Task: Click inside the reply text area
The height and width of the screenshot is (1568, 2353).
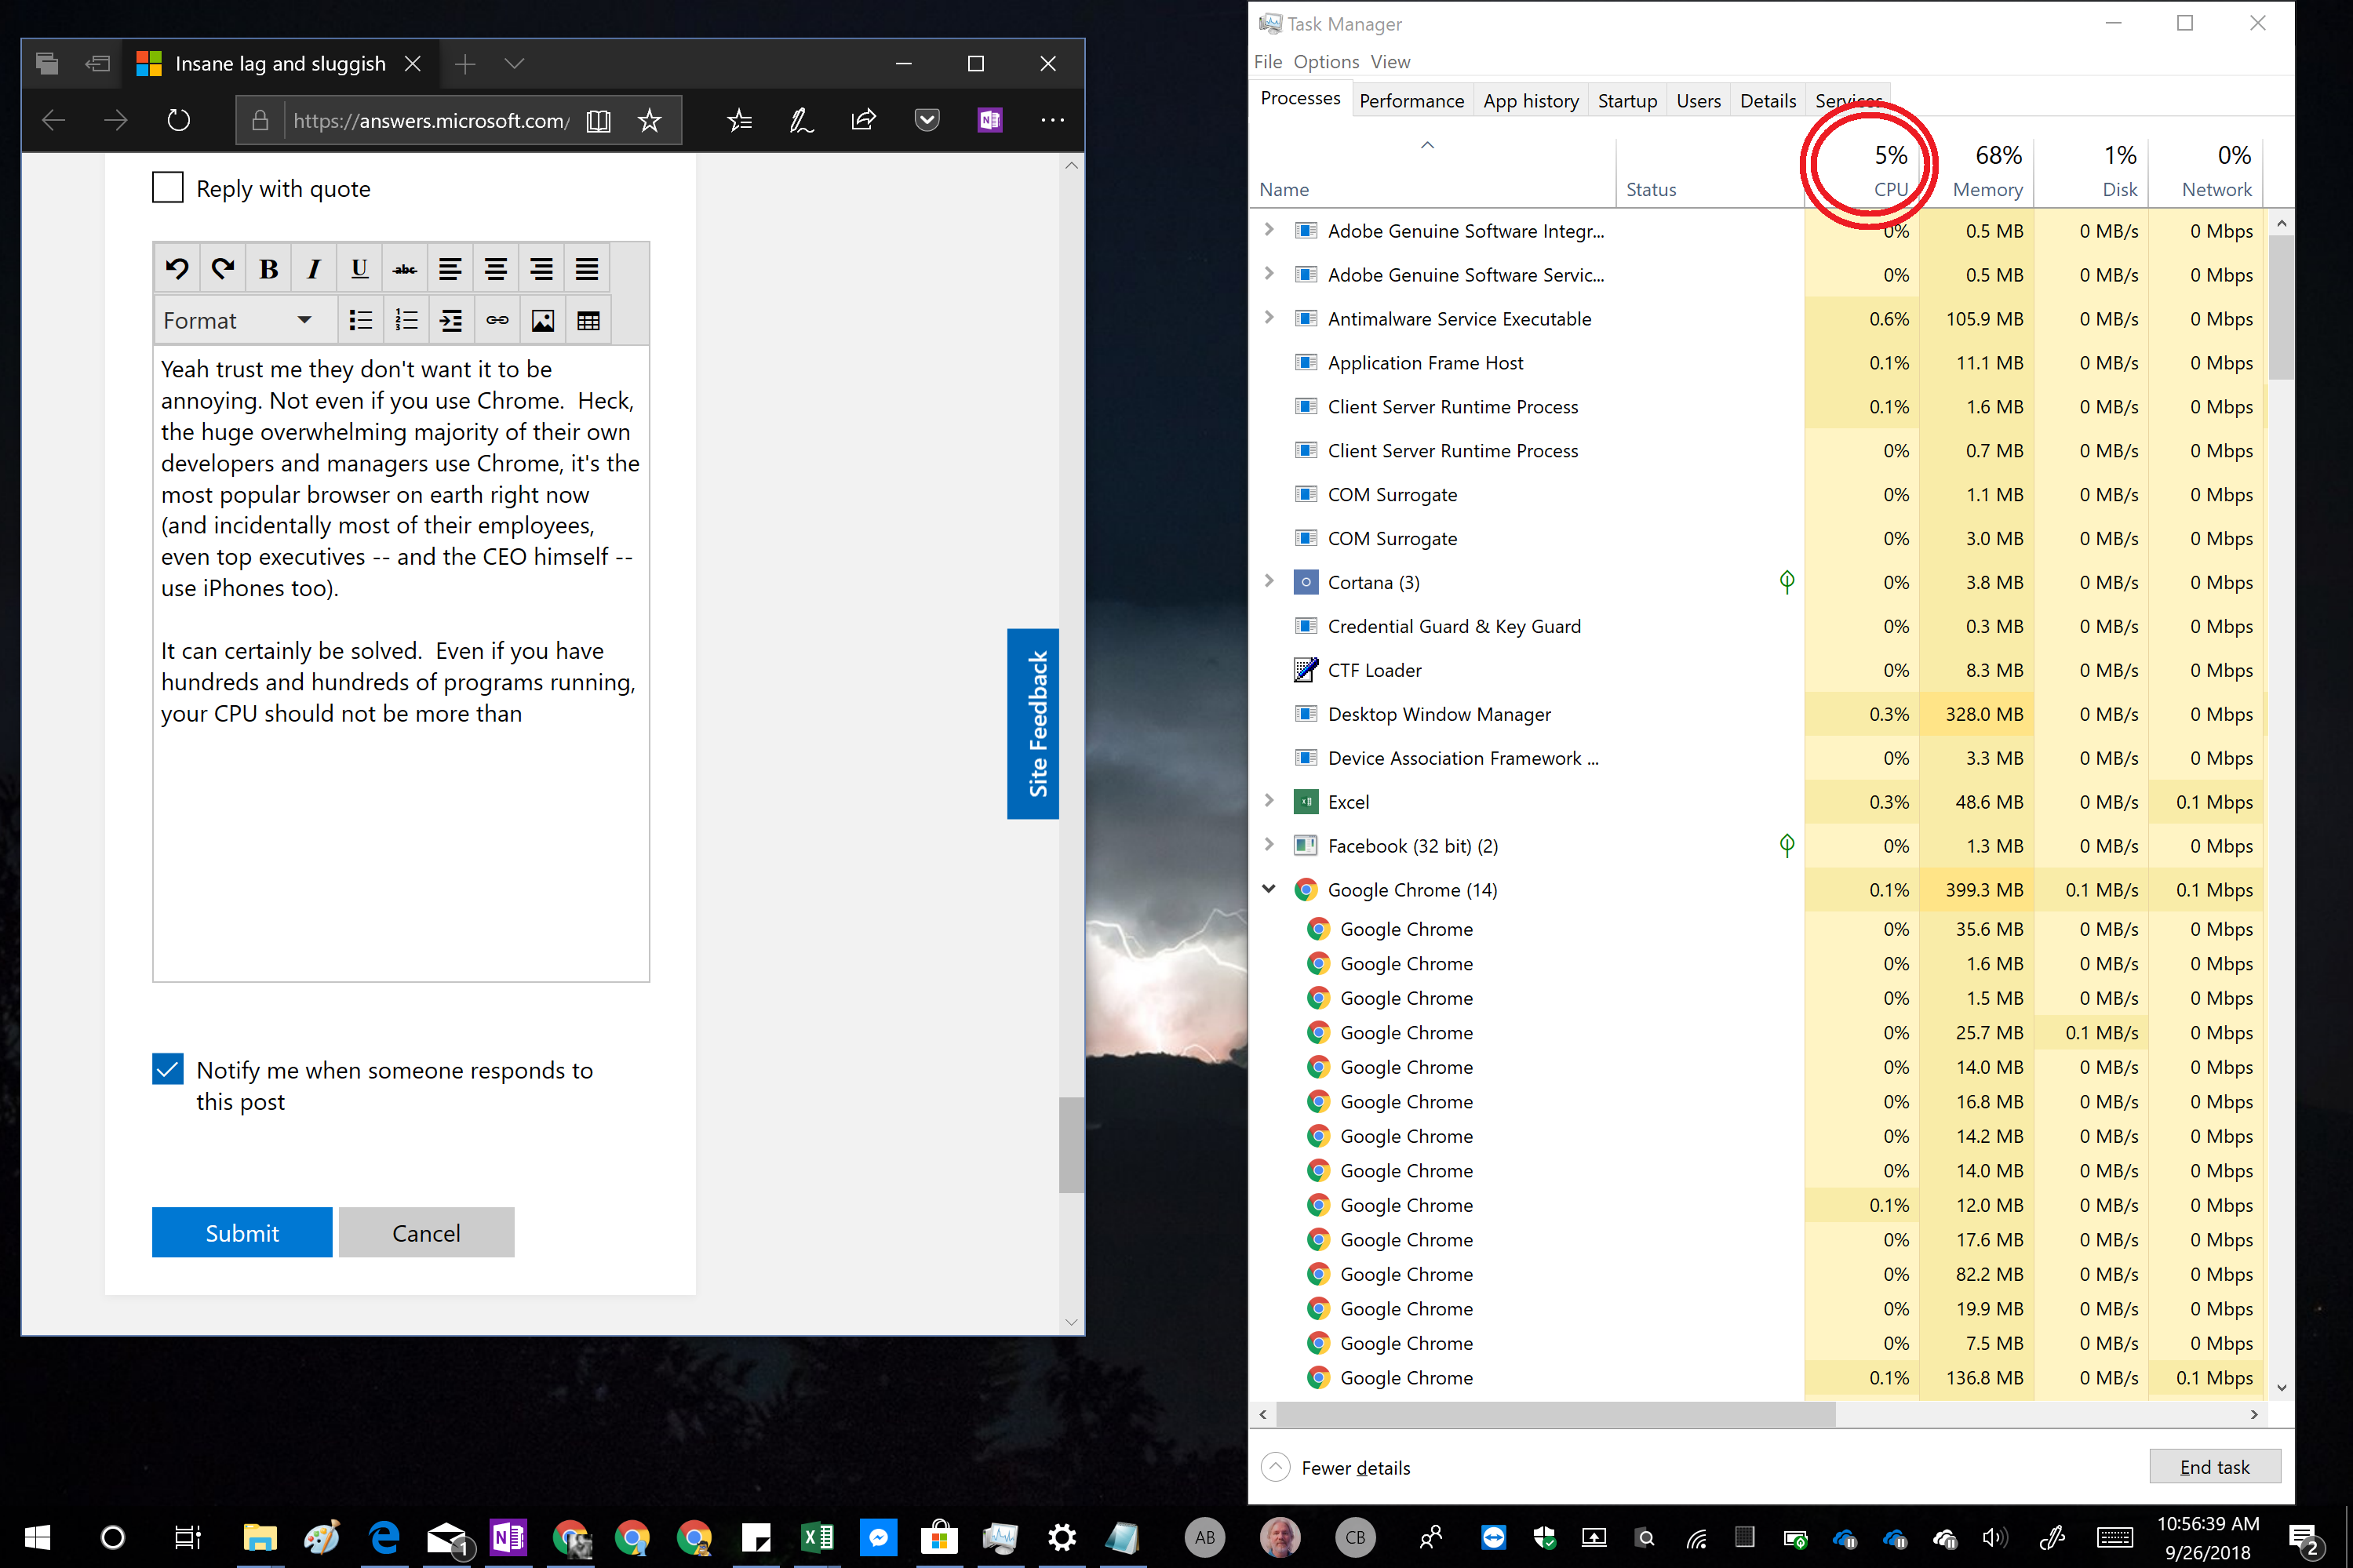Action: click(x=401, y=663)
